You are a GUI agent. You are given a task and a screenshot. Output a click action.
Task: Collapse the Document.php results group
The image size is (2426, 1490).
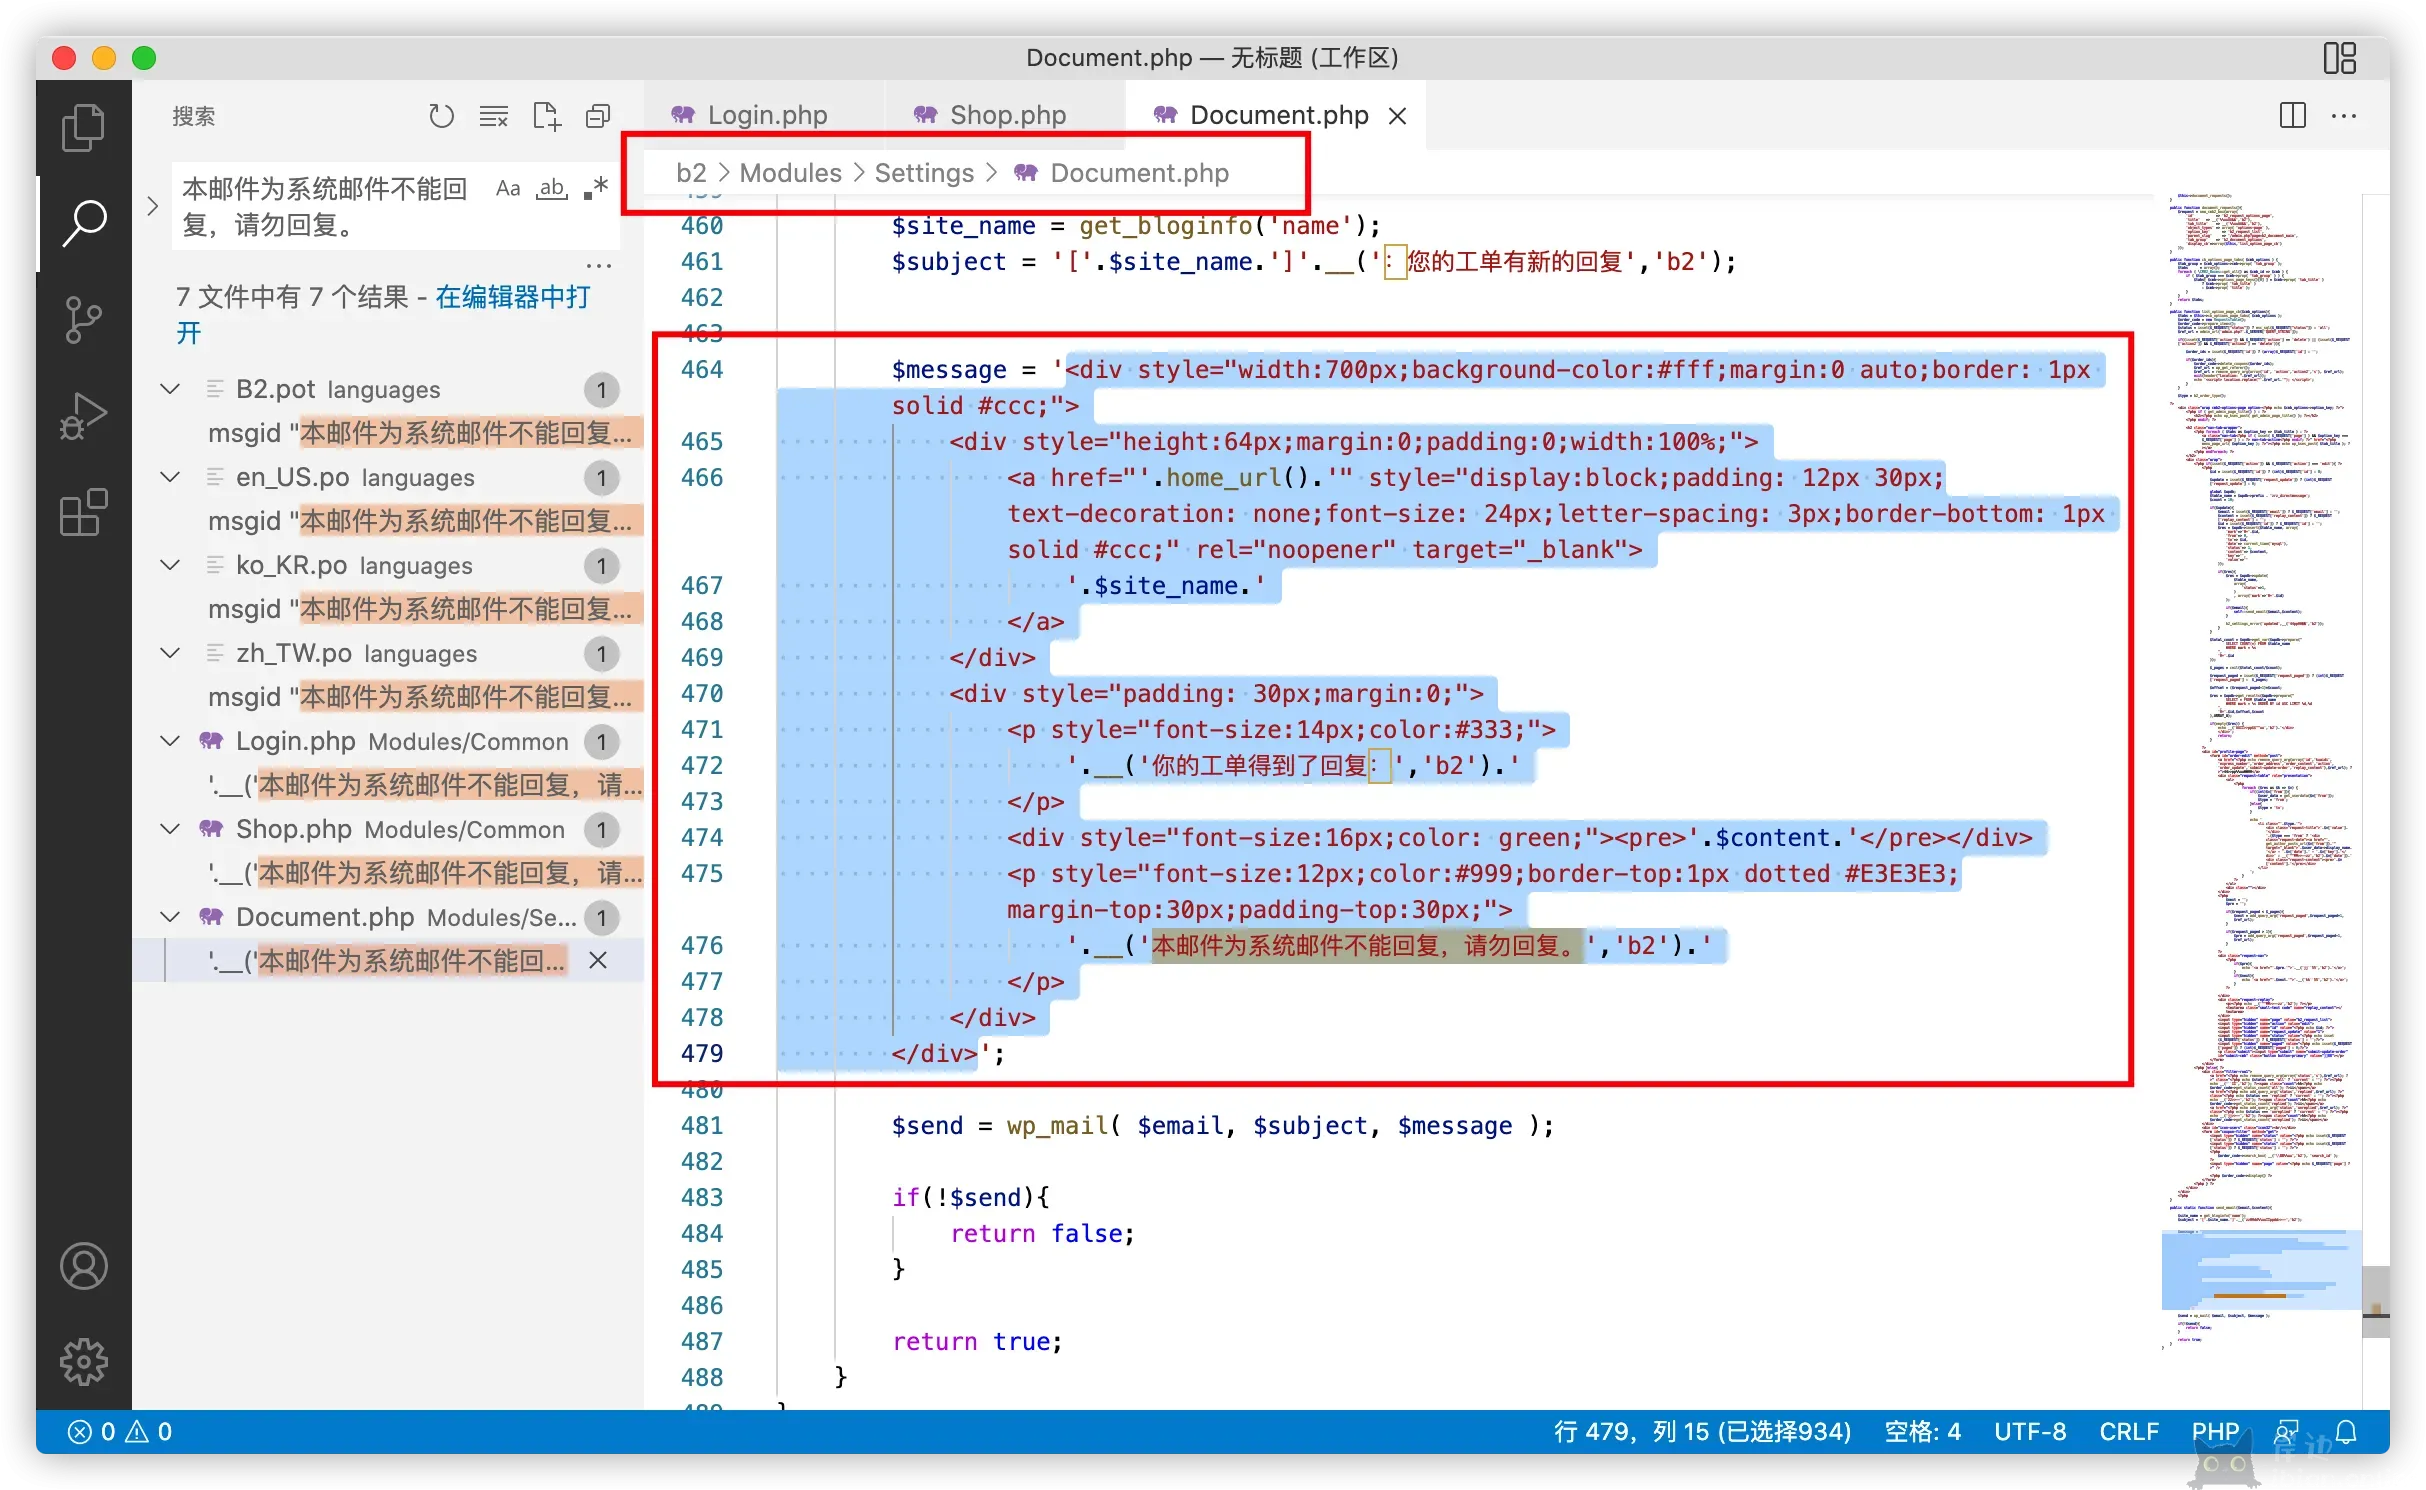click(171, 917)
